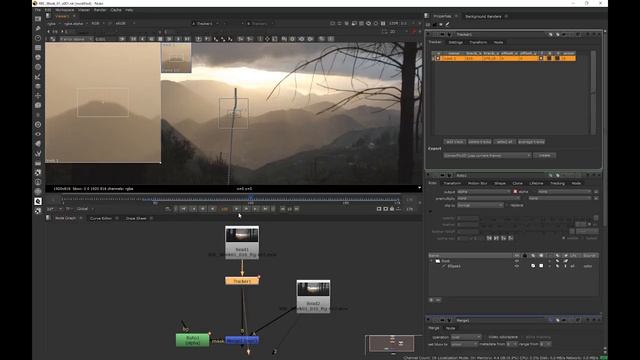
Task: Open the Keyer nodes toolbar menu
Action: pyautogui.click(x=38, y=77)
